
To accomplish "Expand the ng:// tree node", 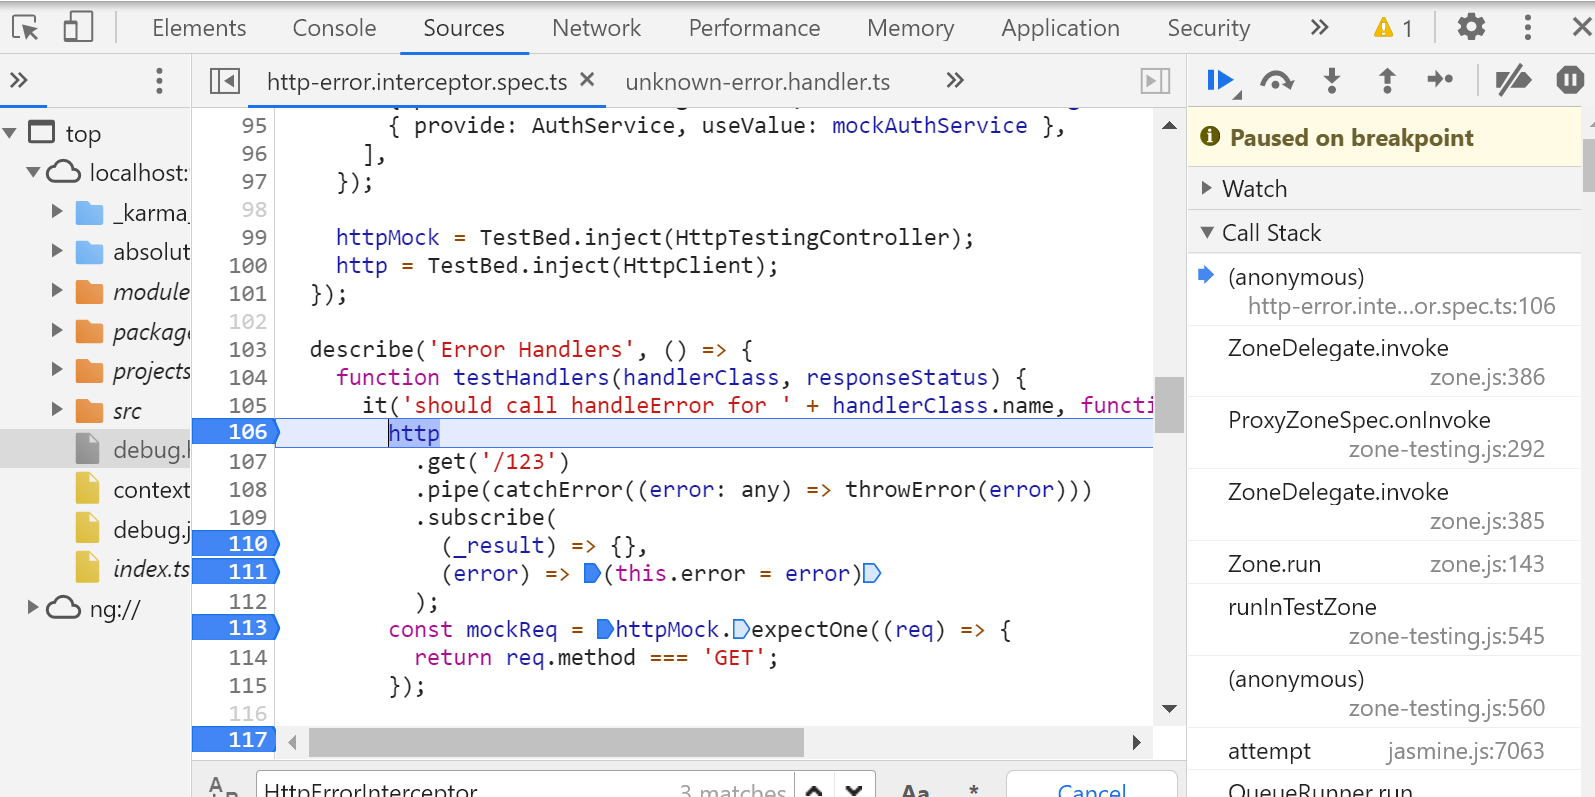I will 33,607.
